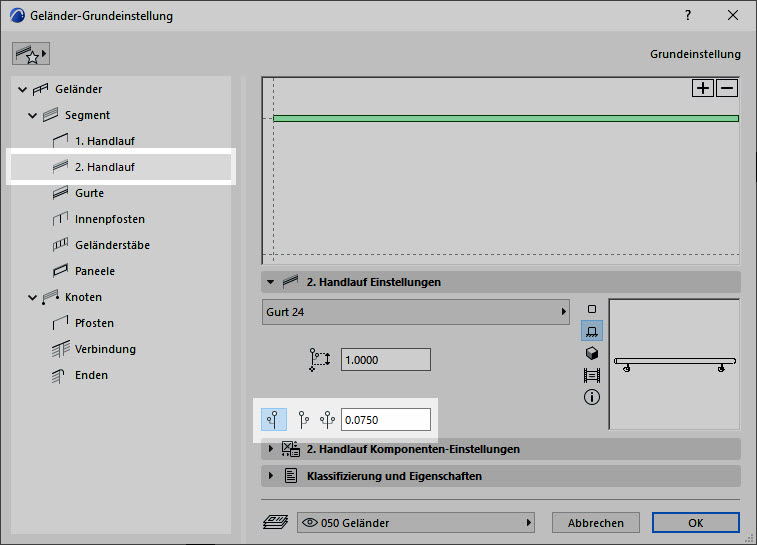Viewport: 757px width, 545px height.
Task: Switch preview to 3D cube view
Action: pyautogui.click(x=592, y=353)
